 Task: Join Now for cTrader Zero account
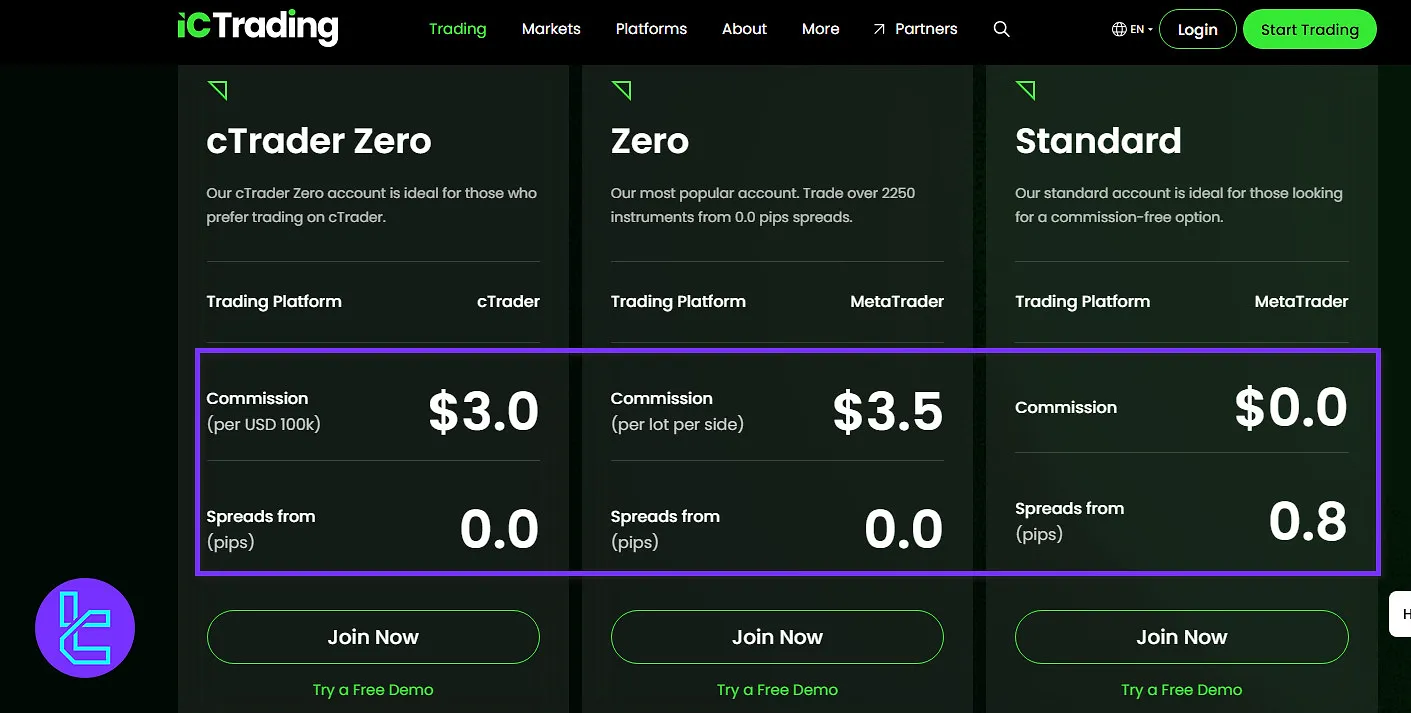point(373,637)
